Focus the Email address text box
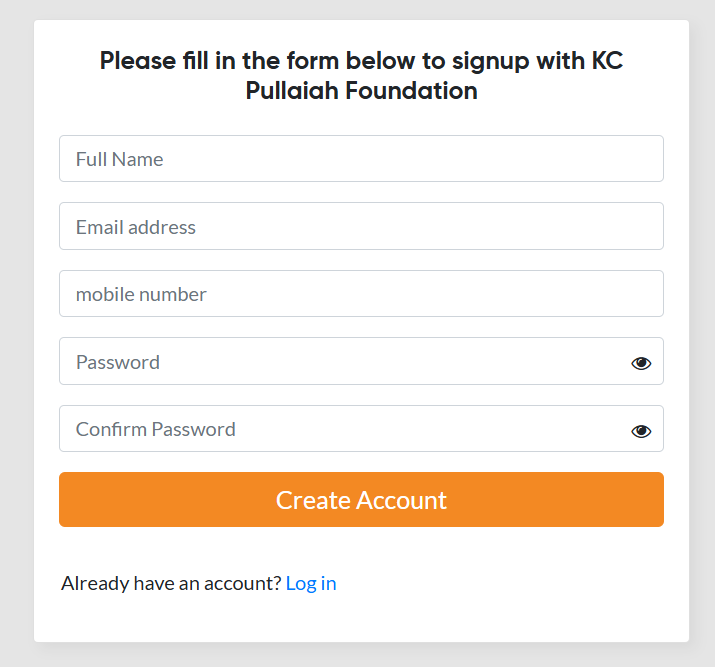 point(361,227)
